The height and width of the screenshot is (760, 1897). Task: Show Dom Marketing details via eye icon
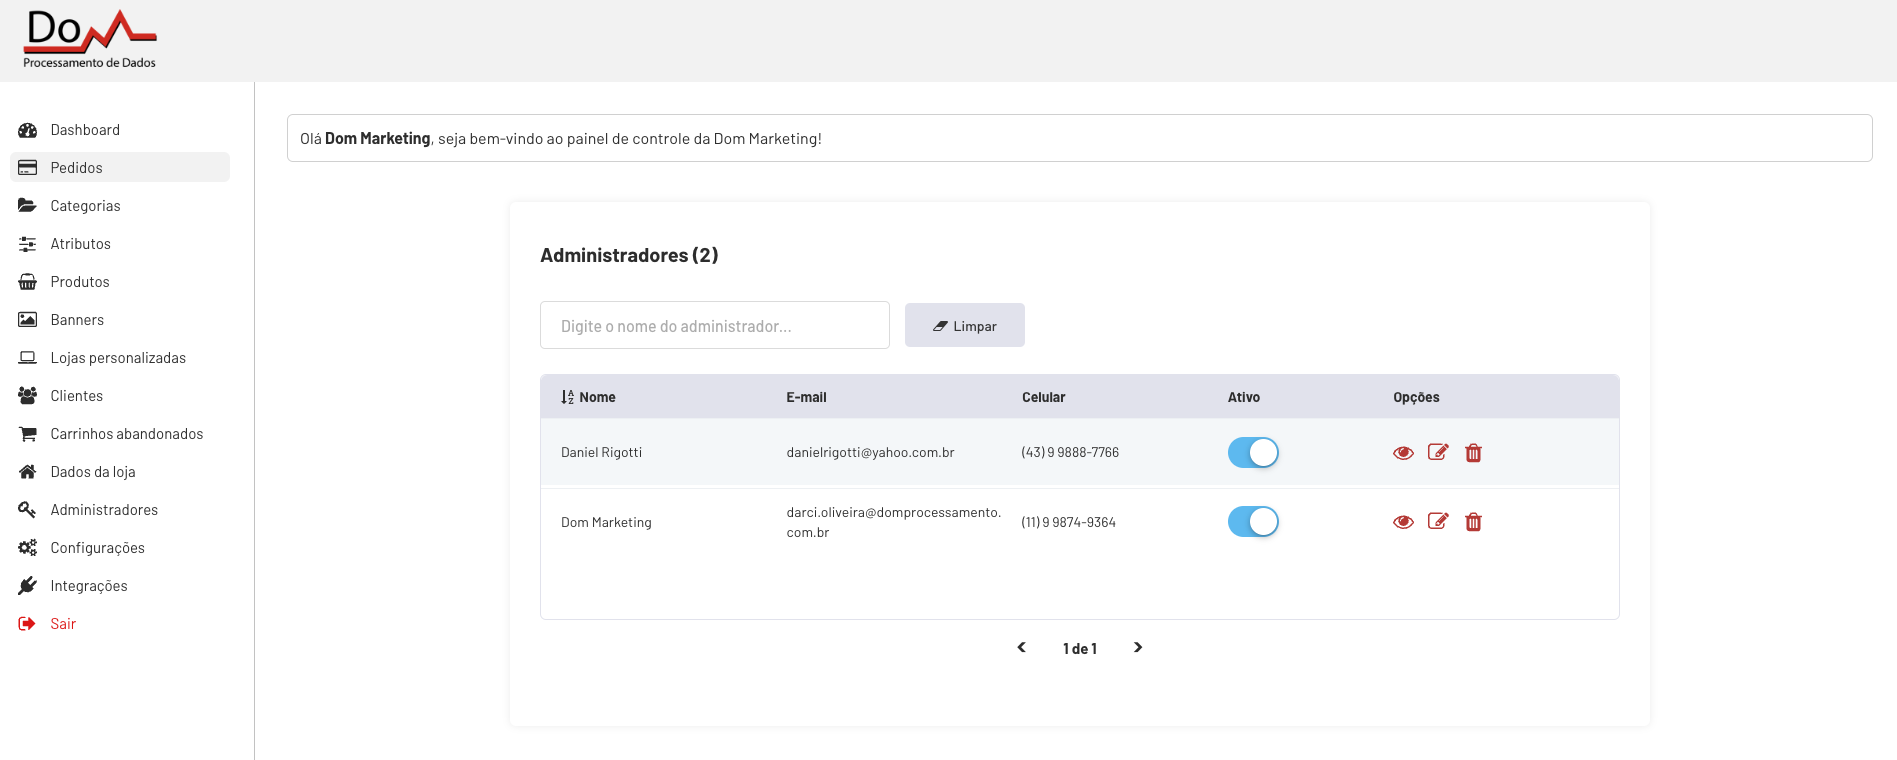(x=1403, y=522)
